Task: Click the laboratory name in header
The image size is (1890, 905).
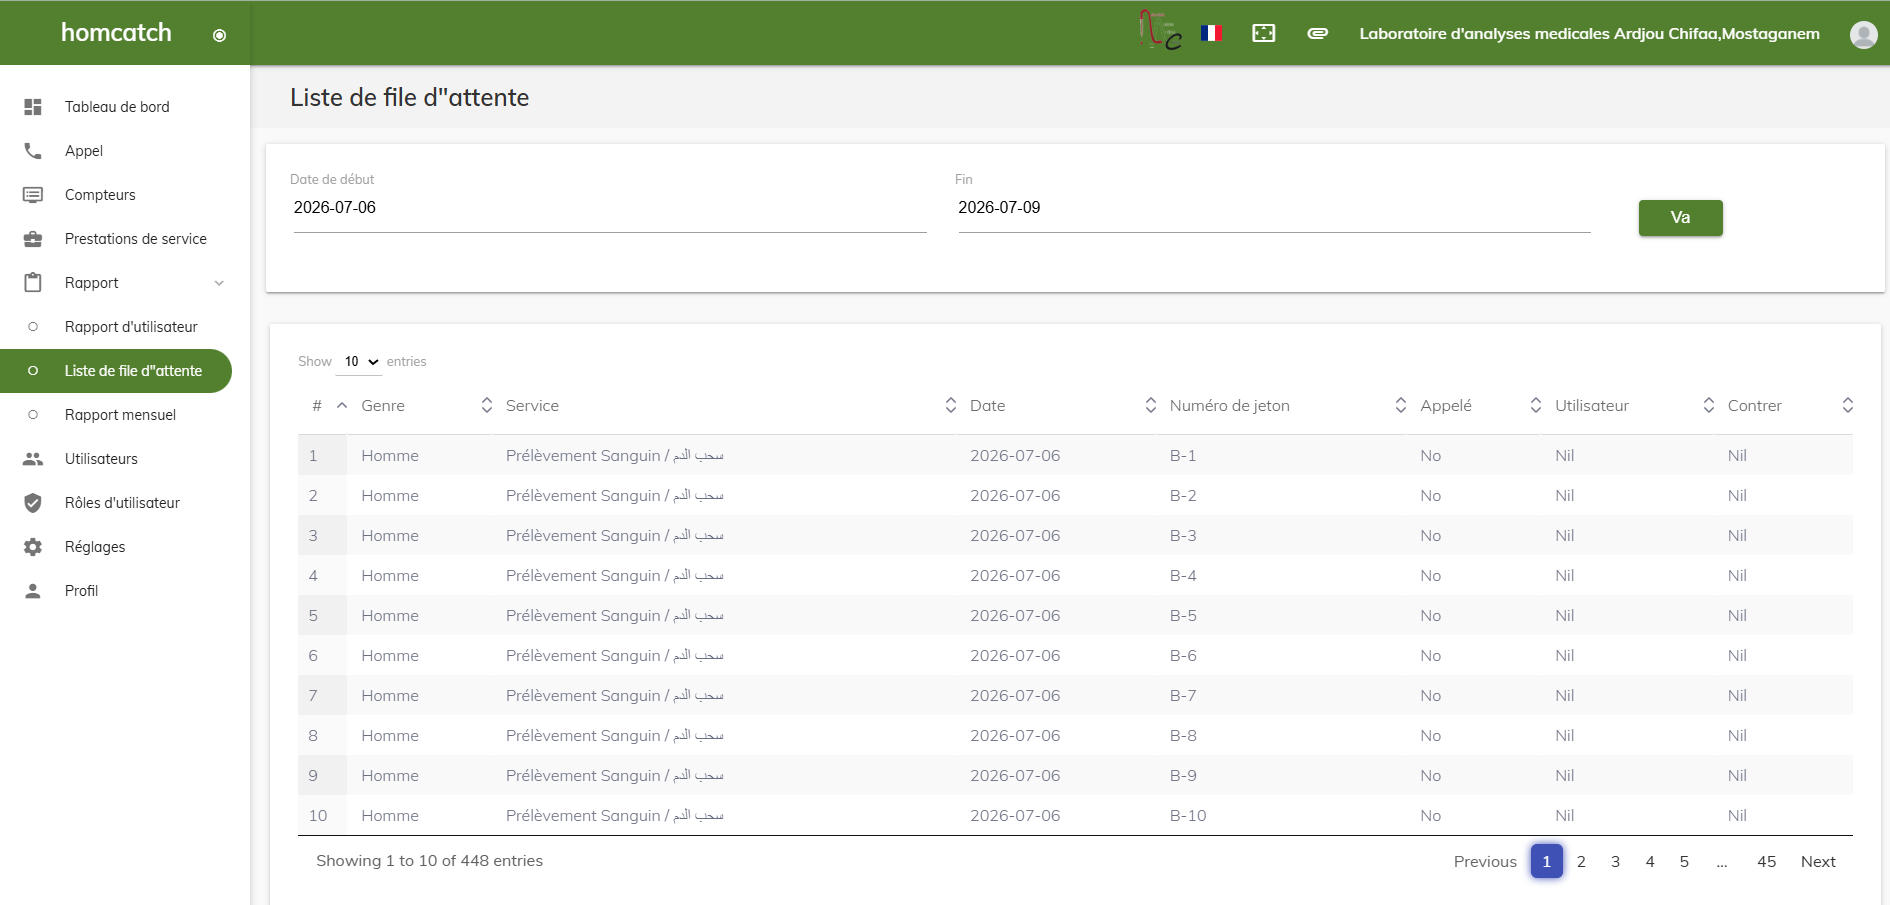Action: 1589,34
